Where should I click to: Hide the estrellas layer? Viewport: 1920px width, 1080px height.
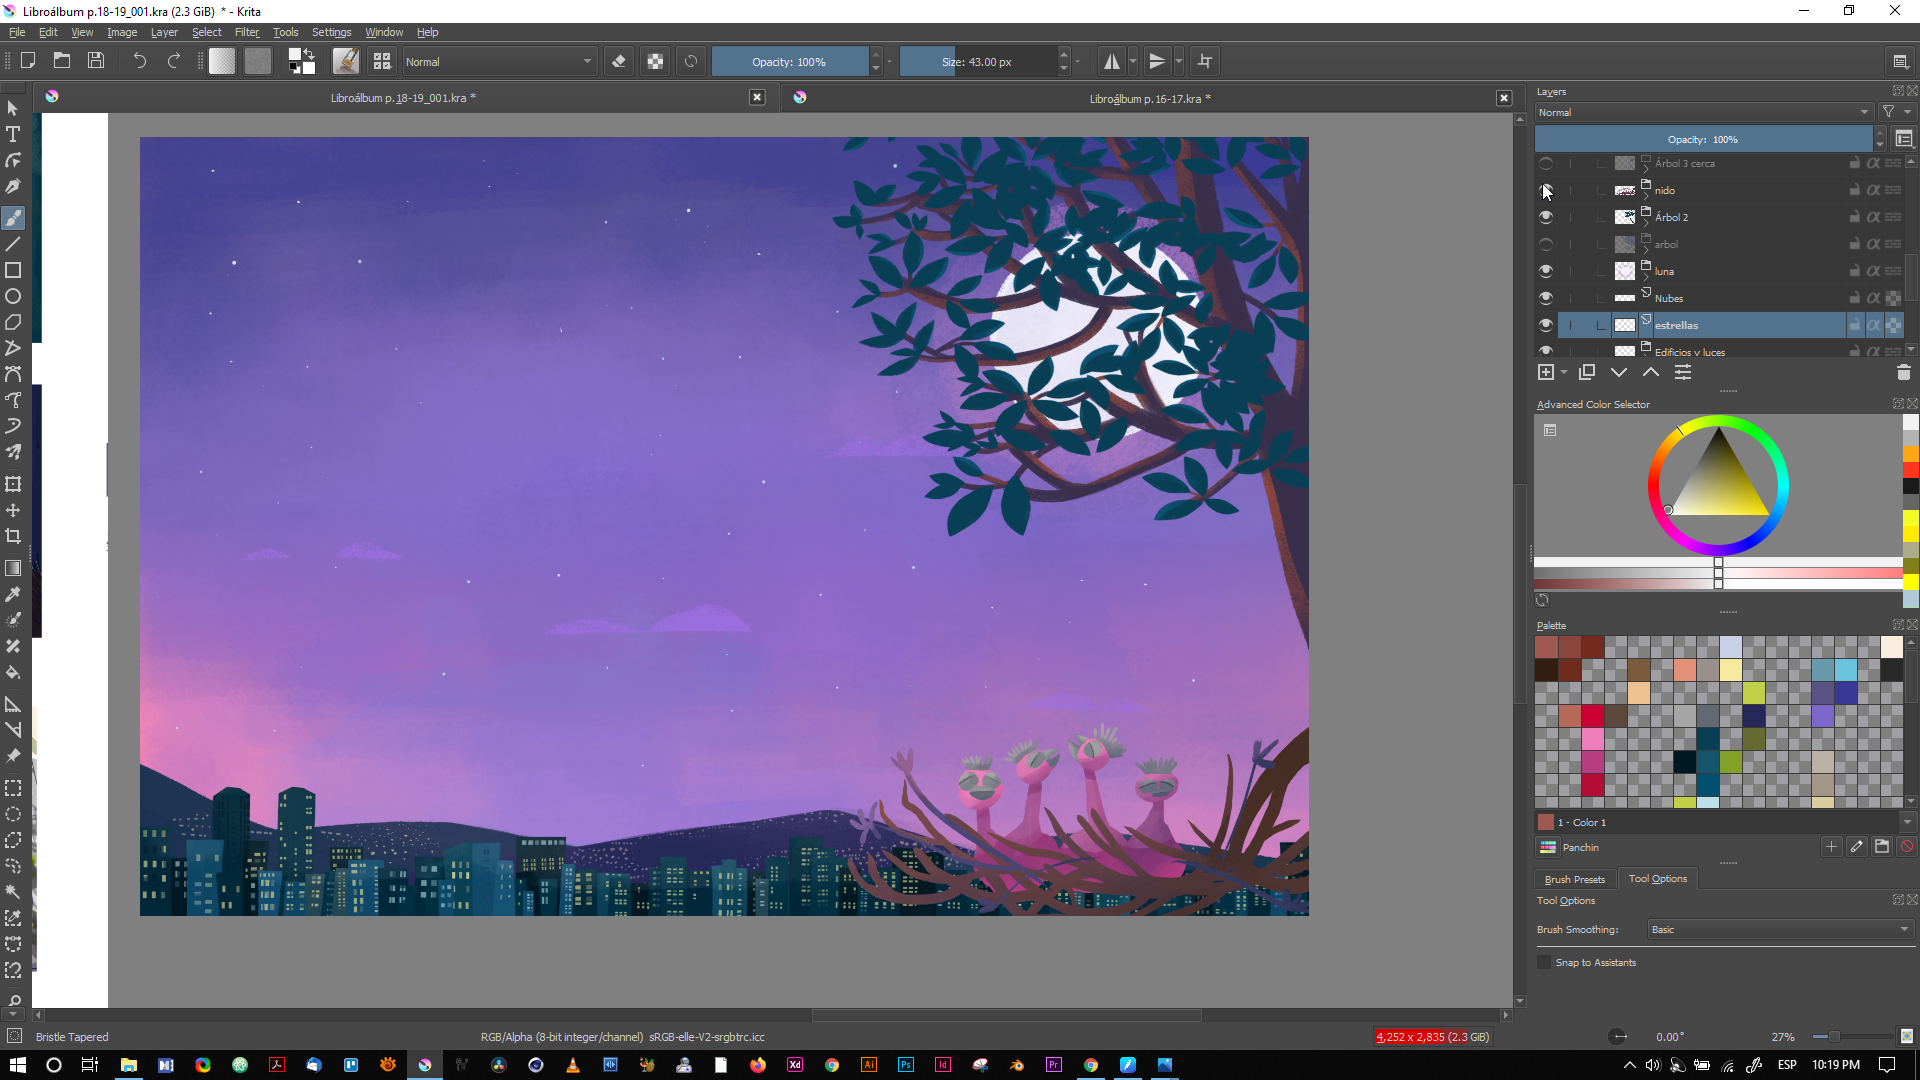[1546, 325]
